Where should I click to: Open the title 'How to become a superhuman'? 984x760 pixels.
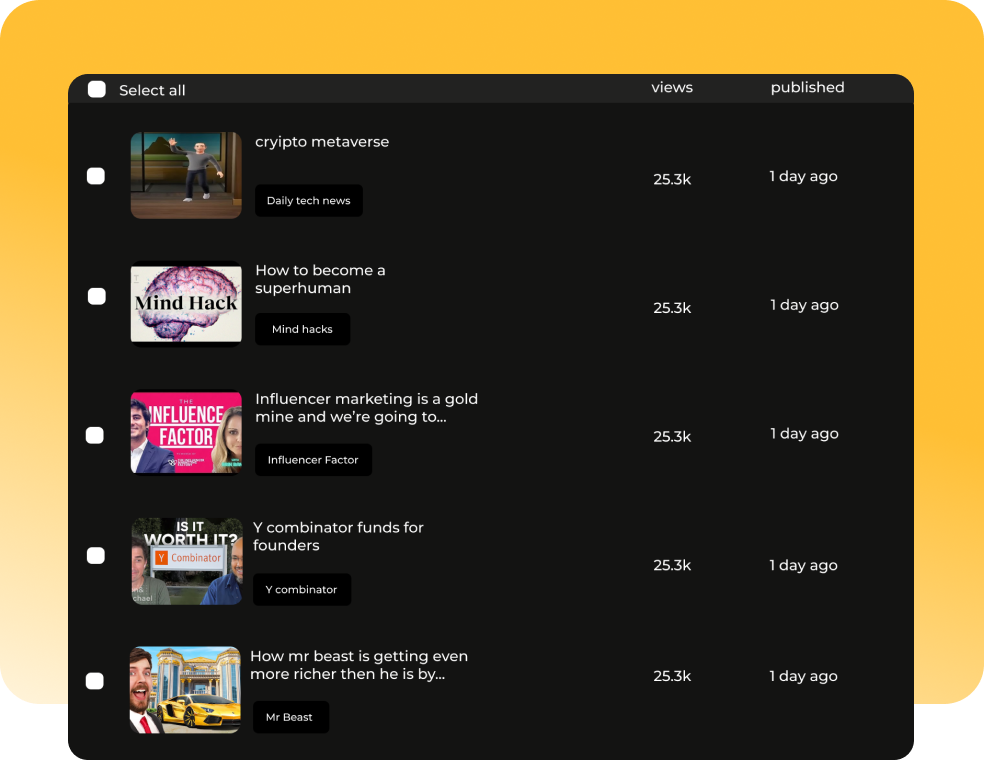click(x=320, y=279)
